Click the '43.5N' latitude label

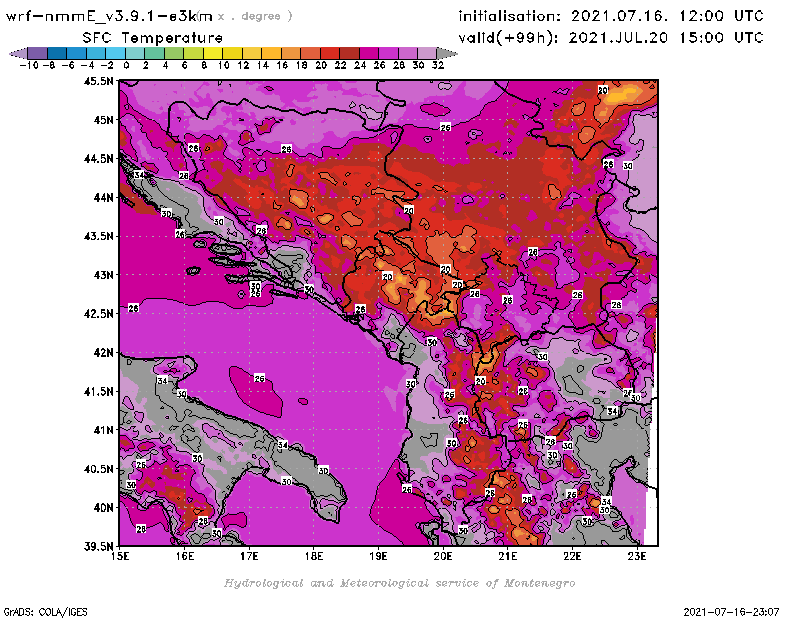point(99,236)
